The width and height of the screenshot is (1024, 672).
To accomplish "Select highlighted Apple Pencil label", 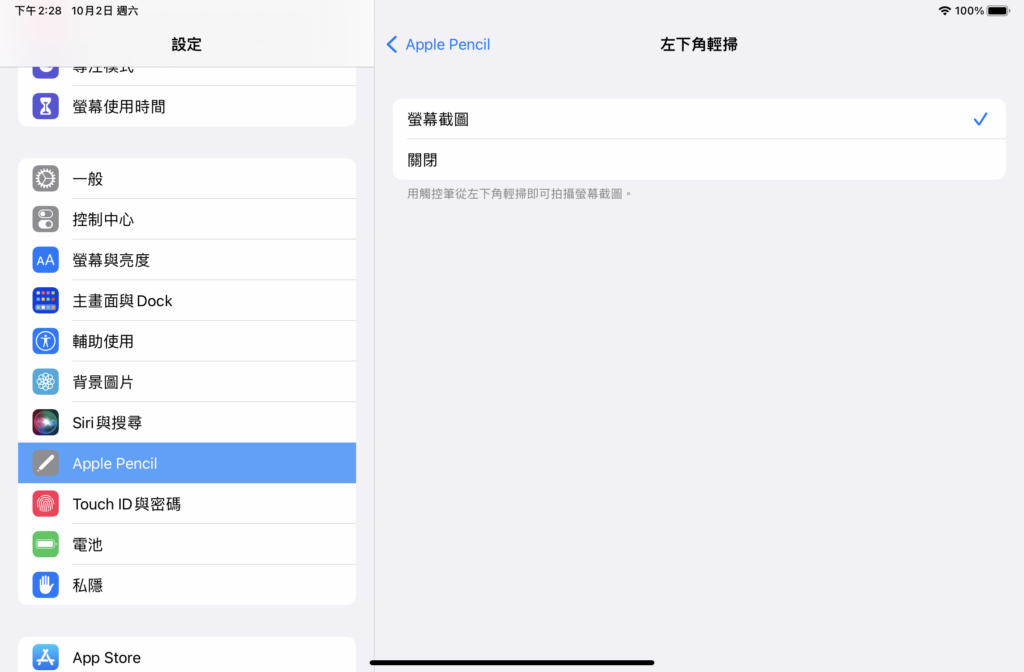I will tap(115, 463).
